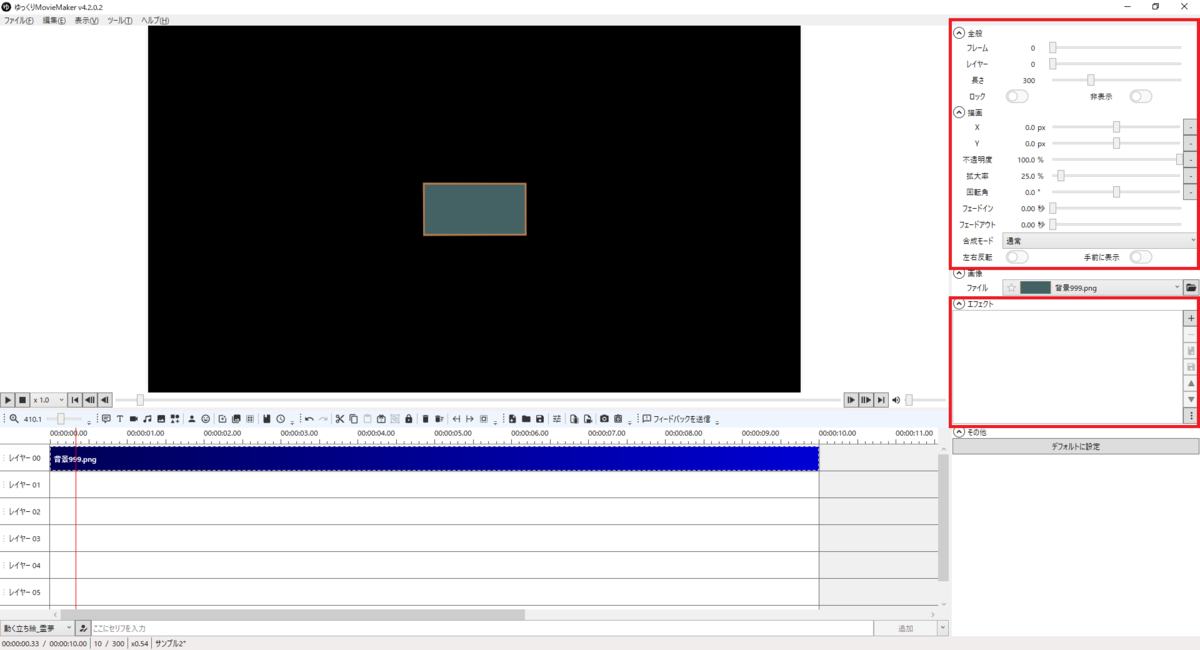Add an image item from the toolbar
The width and height of the screenshot is (1200, 650).
[x=161, y=419]
